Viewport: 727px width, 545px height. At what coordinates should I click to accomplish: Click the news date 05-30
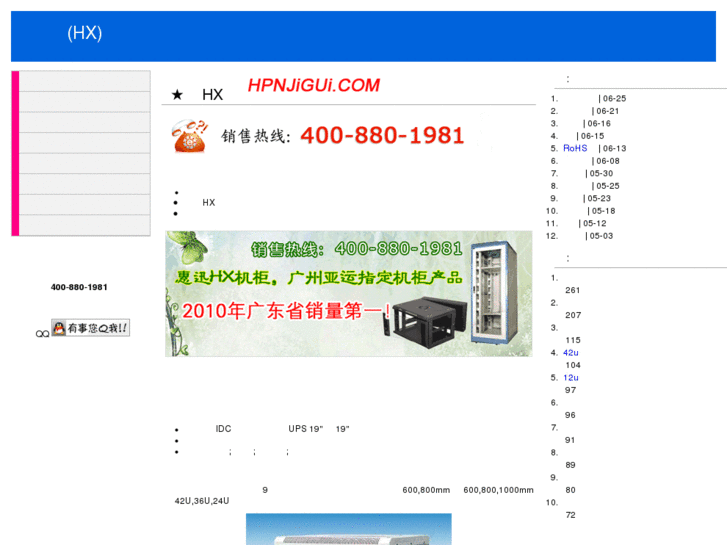click(601, 173)
